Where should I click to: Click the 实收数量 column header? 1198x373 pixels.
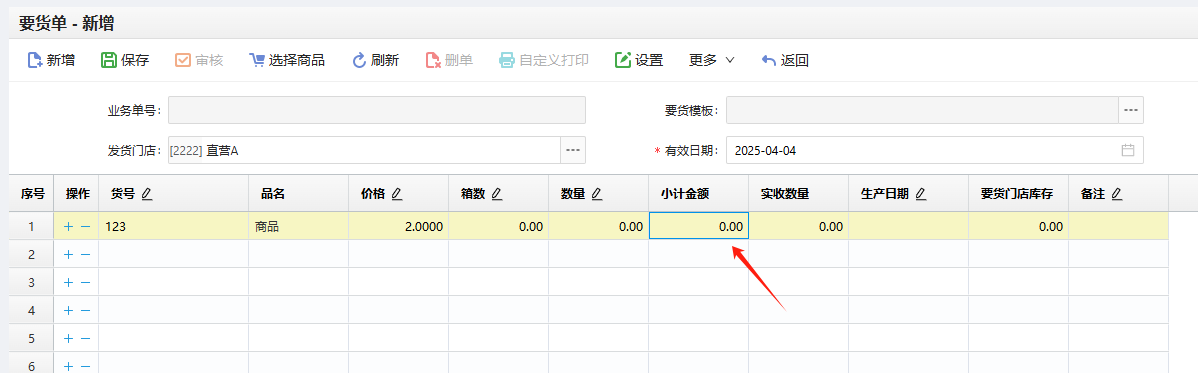coord(798,194)
